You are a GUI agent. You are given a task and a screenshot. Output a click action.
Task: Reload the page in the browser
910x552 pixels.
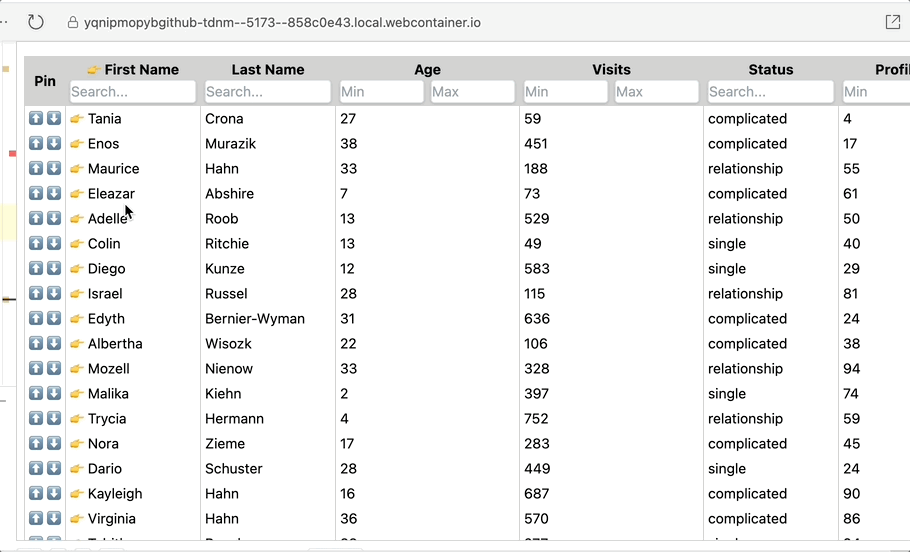(36, 23)
